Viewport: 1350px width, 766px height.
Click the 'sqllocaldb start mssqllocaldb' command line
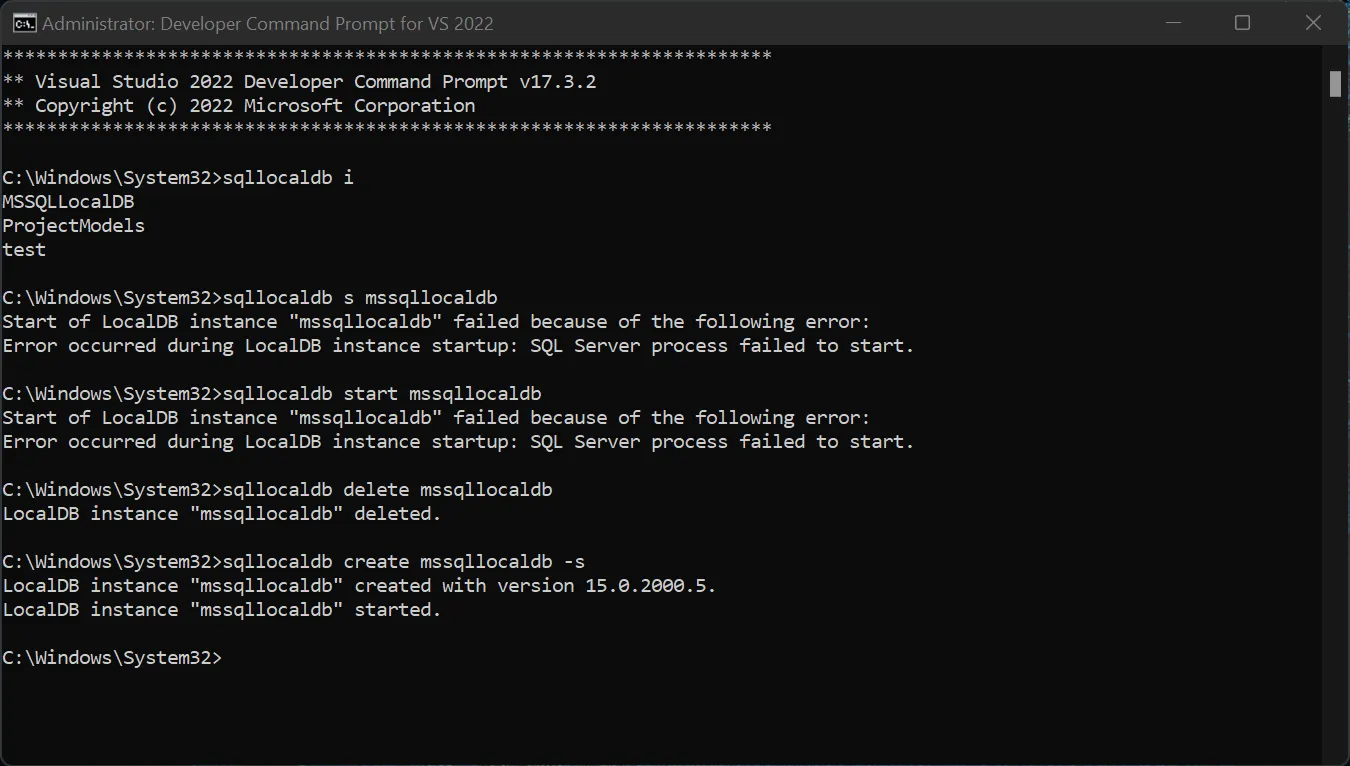click(382, 394)
